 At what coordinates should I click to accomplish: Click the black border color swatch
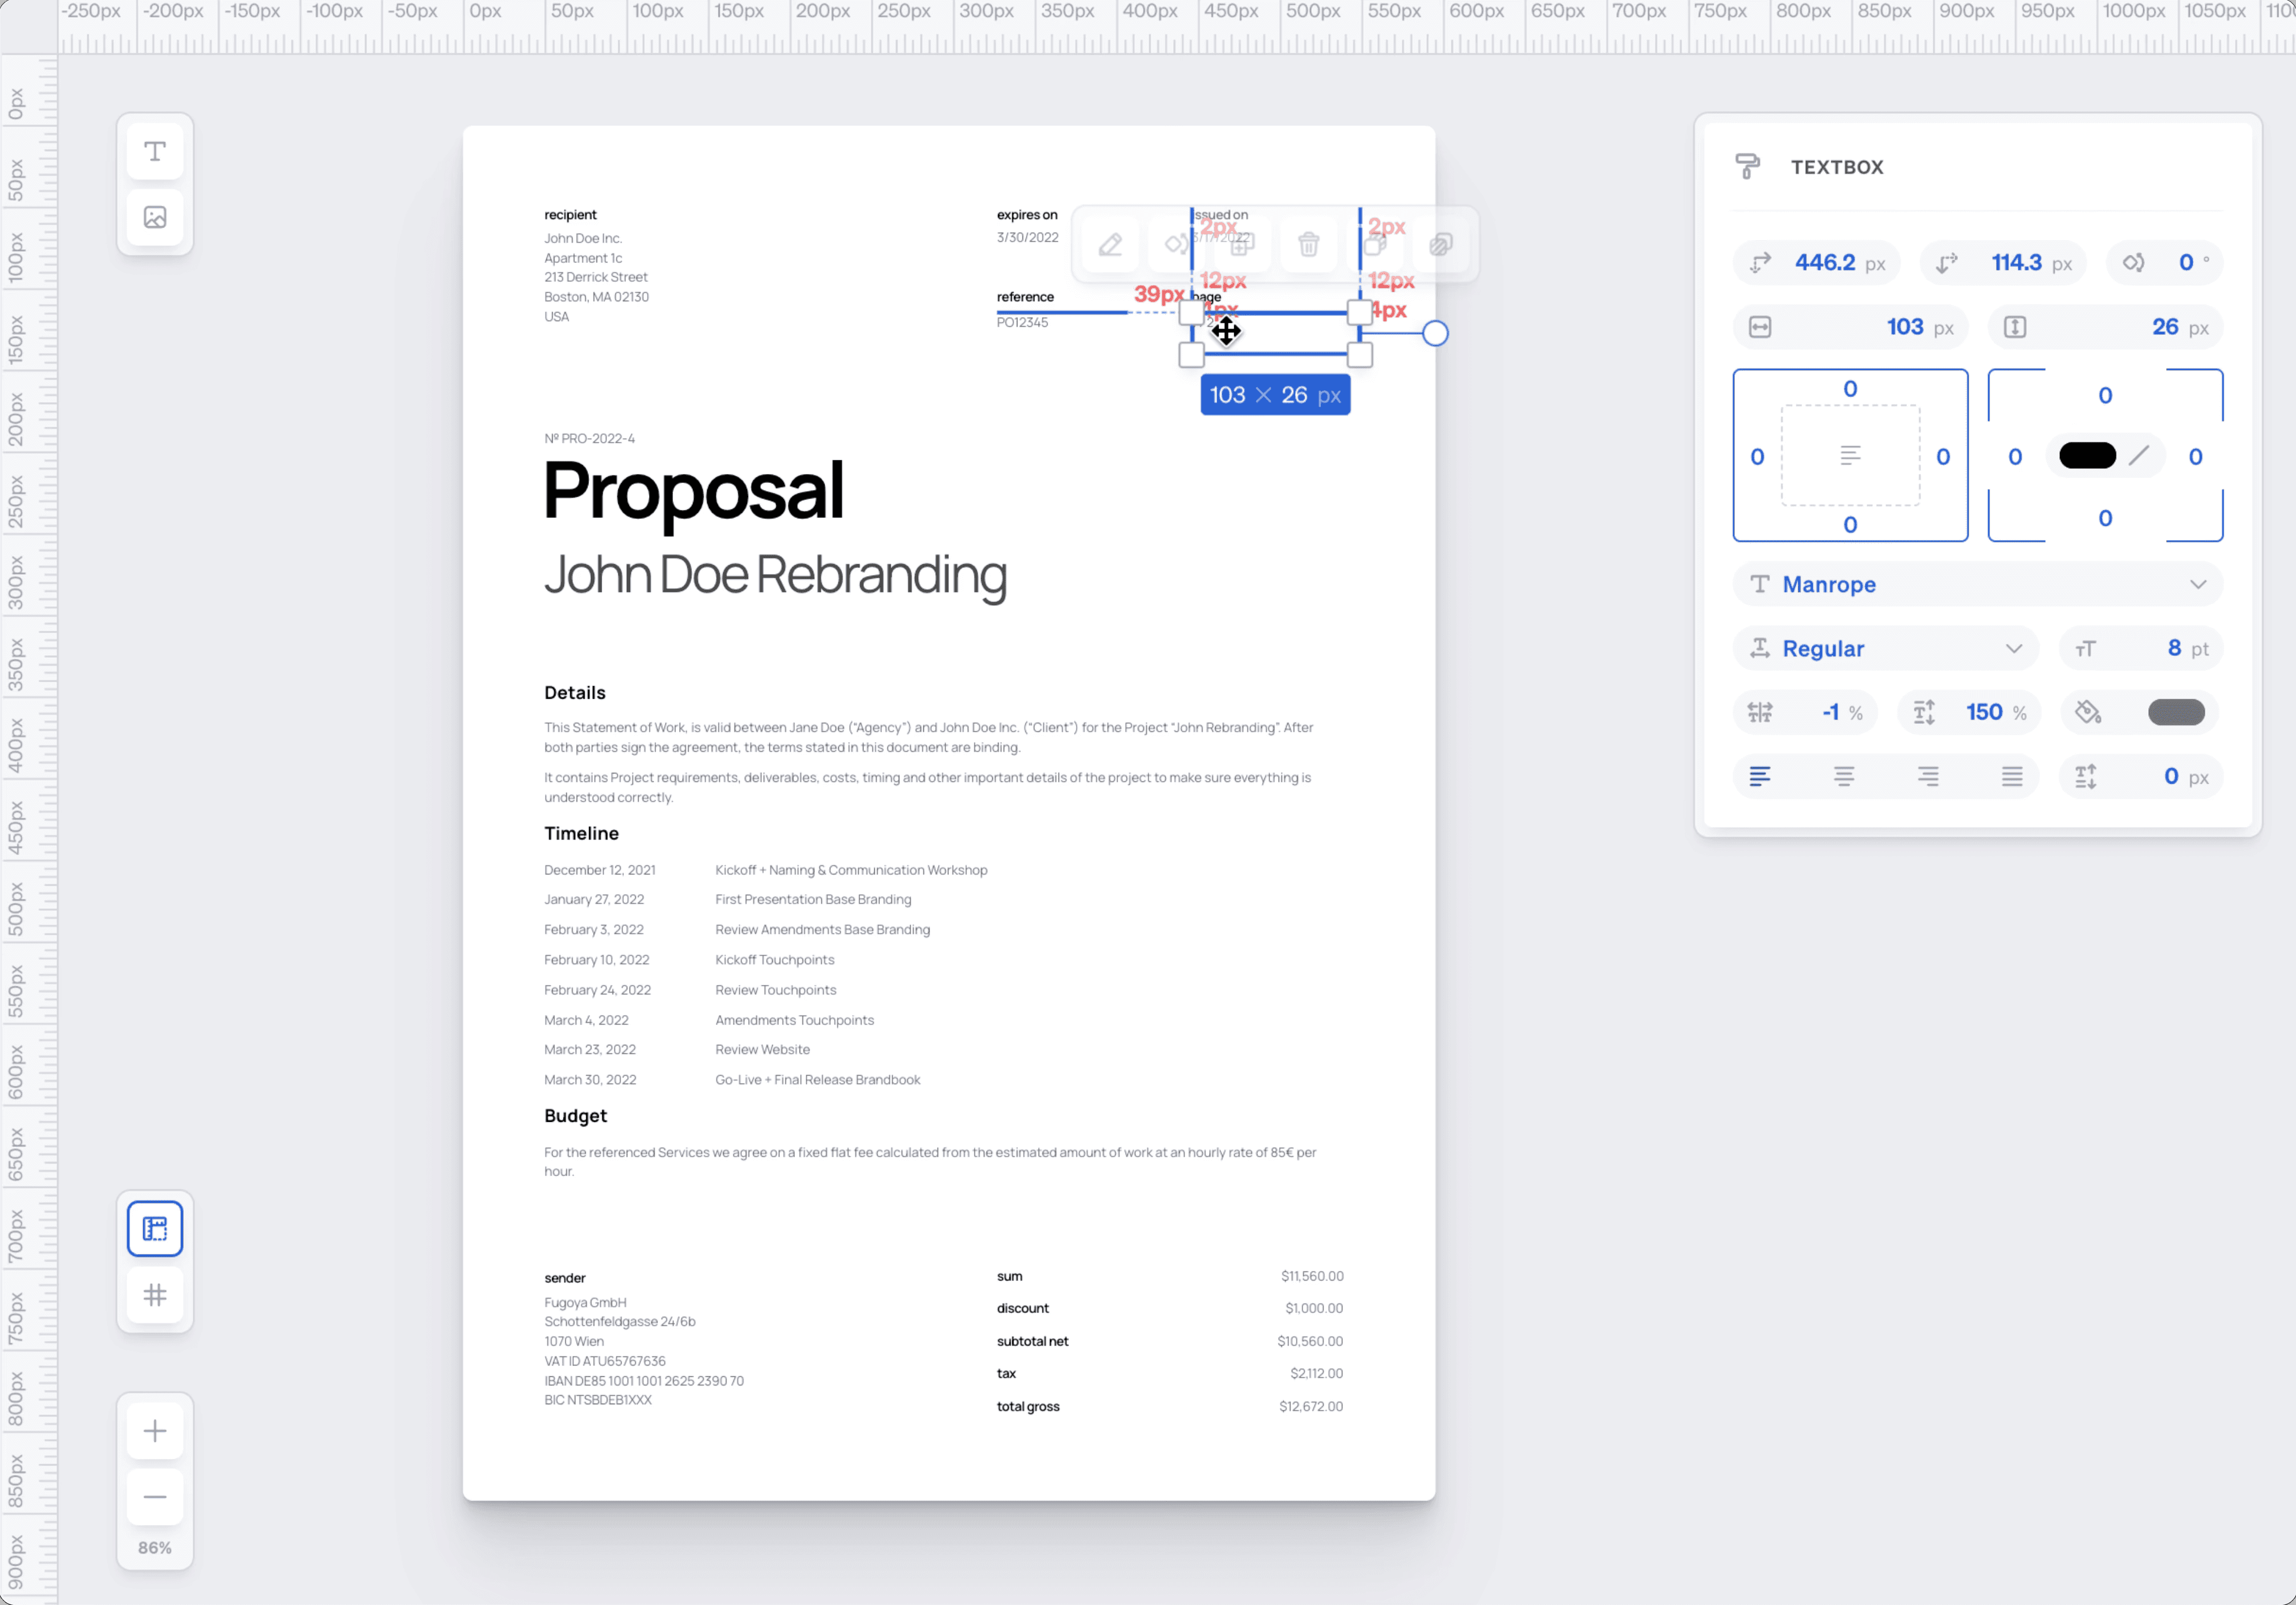pos(2087,456)
